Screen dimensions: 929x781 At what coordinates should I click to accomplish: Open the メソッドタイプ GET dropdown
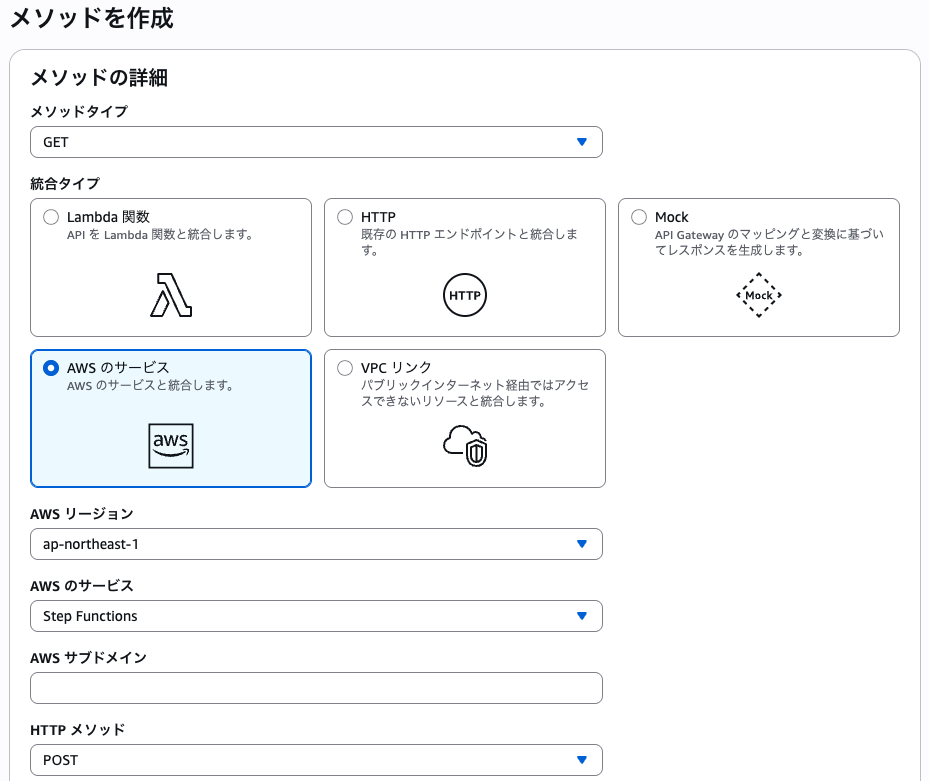tap(316, 142)
